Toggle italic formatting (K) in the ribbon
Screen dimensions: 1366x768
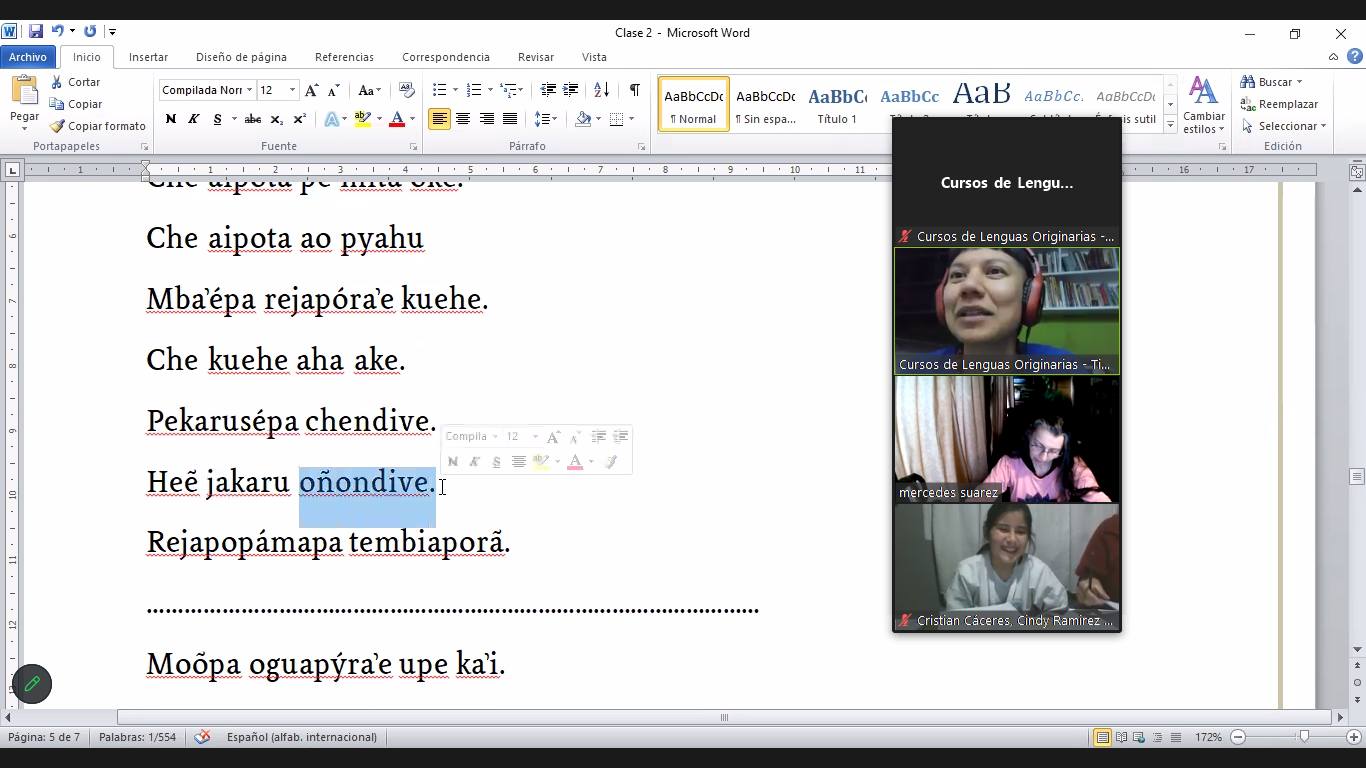tap(194, 119)
